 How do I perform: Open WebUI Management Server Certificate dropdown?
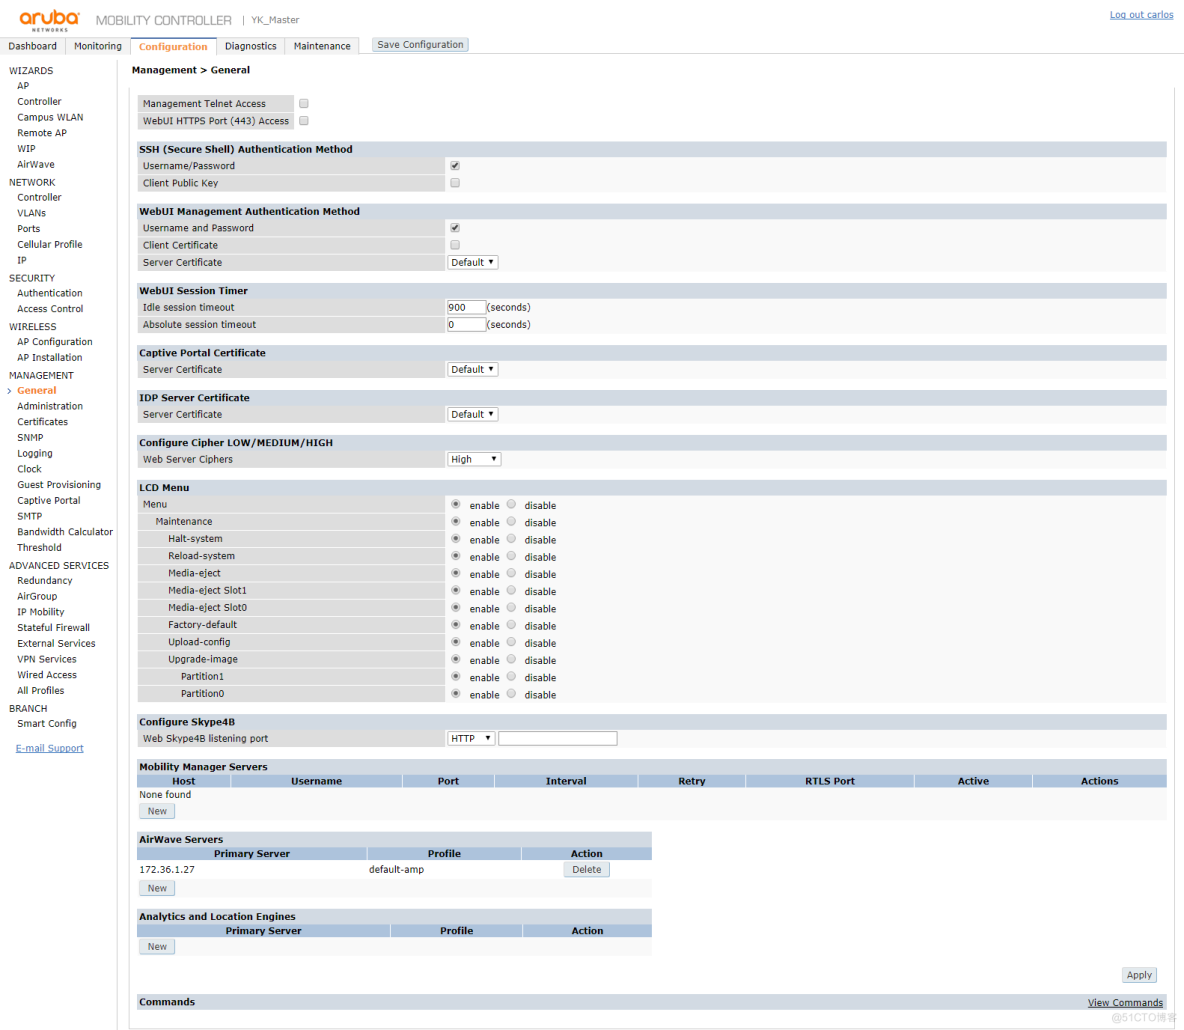pos(473,262)
